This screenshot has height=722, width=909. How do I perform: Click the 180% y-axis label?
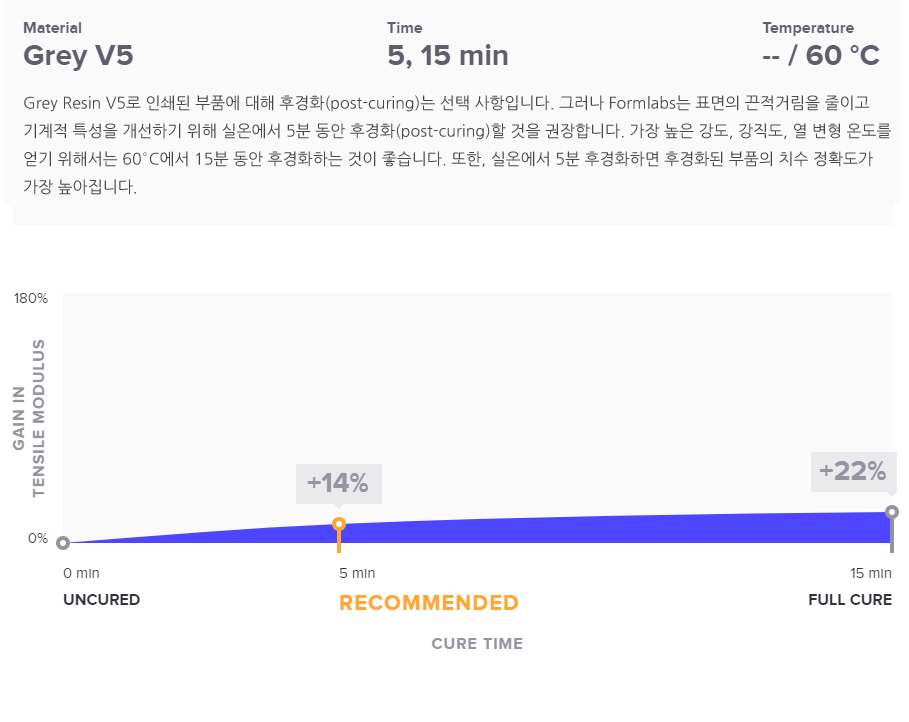pyautogui.click(x=31, y=299)
